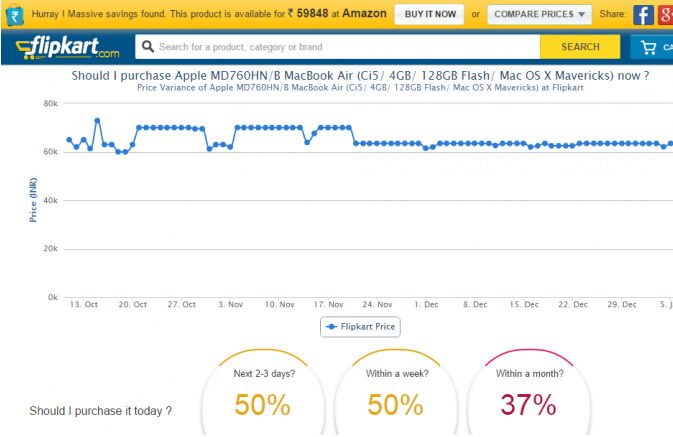The width and height of the screenshot is (673, 437).
Task: Click the yellow Search button
Action: pyautogui.click(x=580, y=47)
